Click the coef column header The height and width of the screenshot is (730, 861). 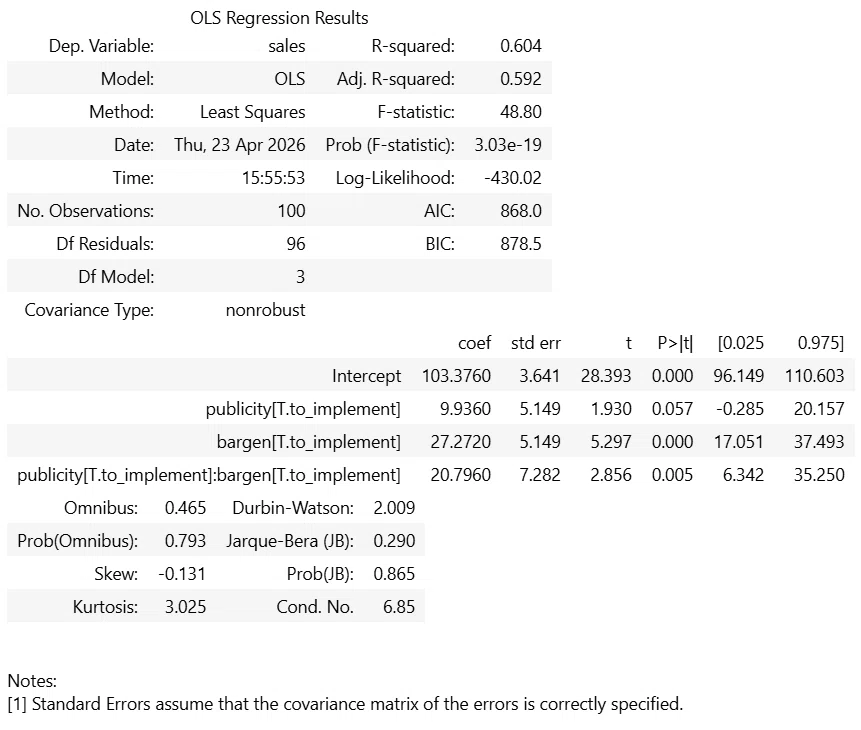(474, 343)
